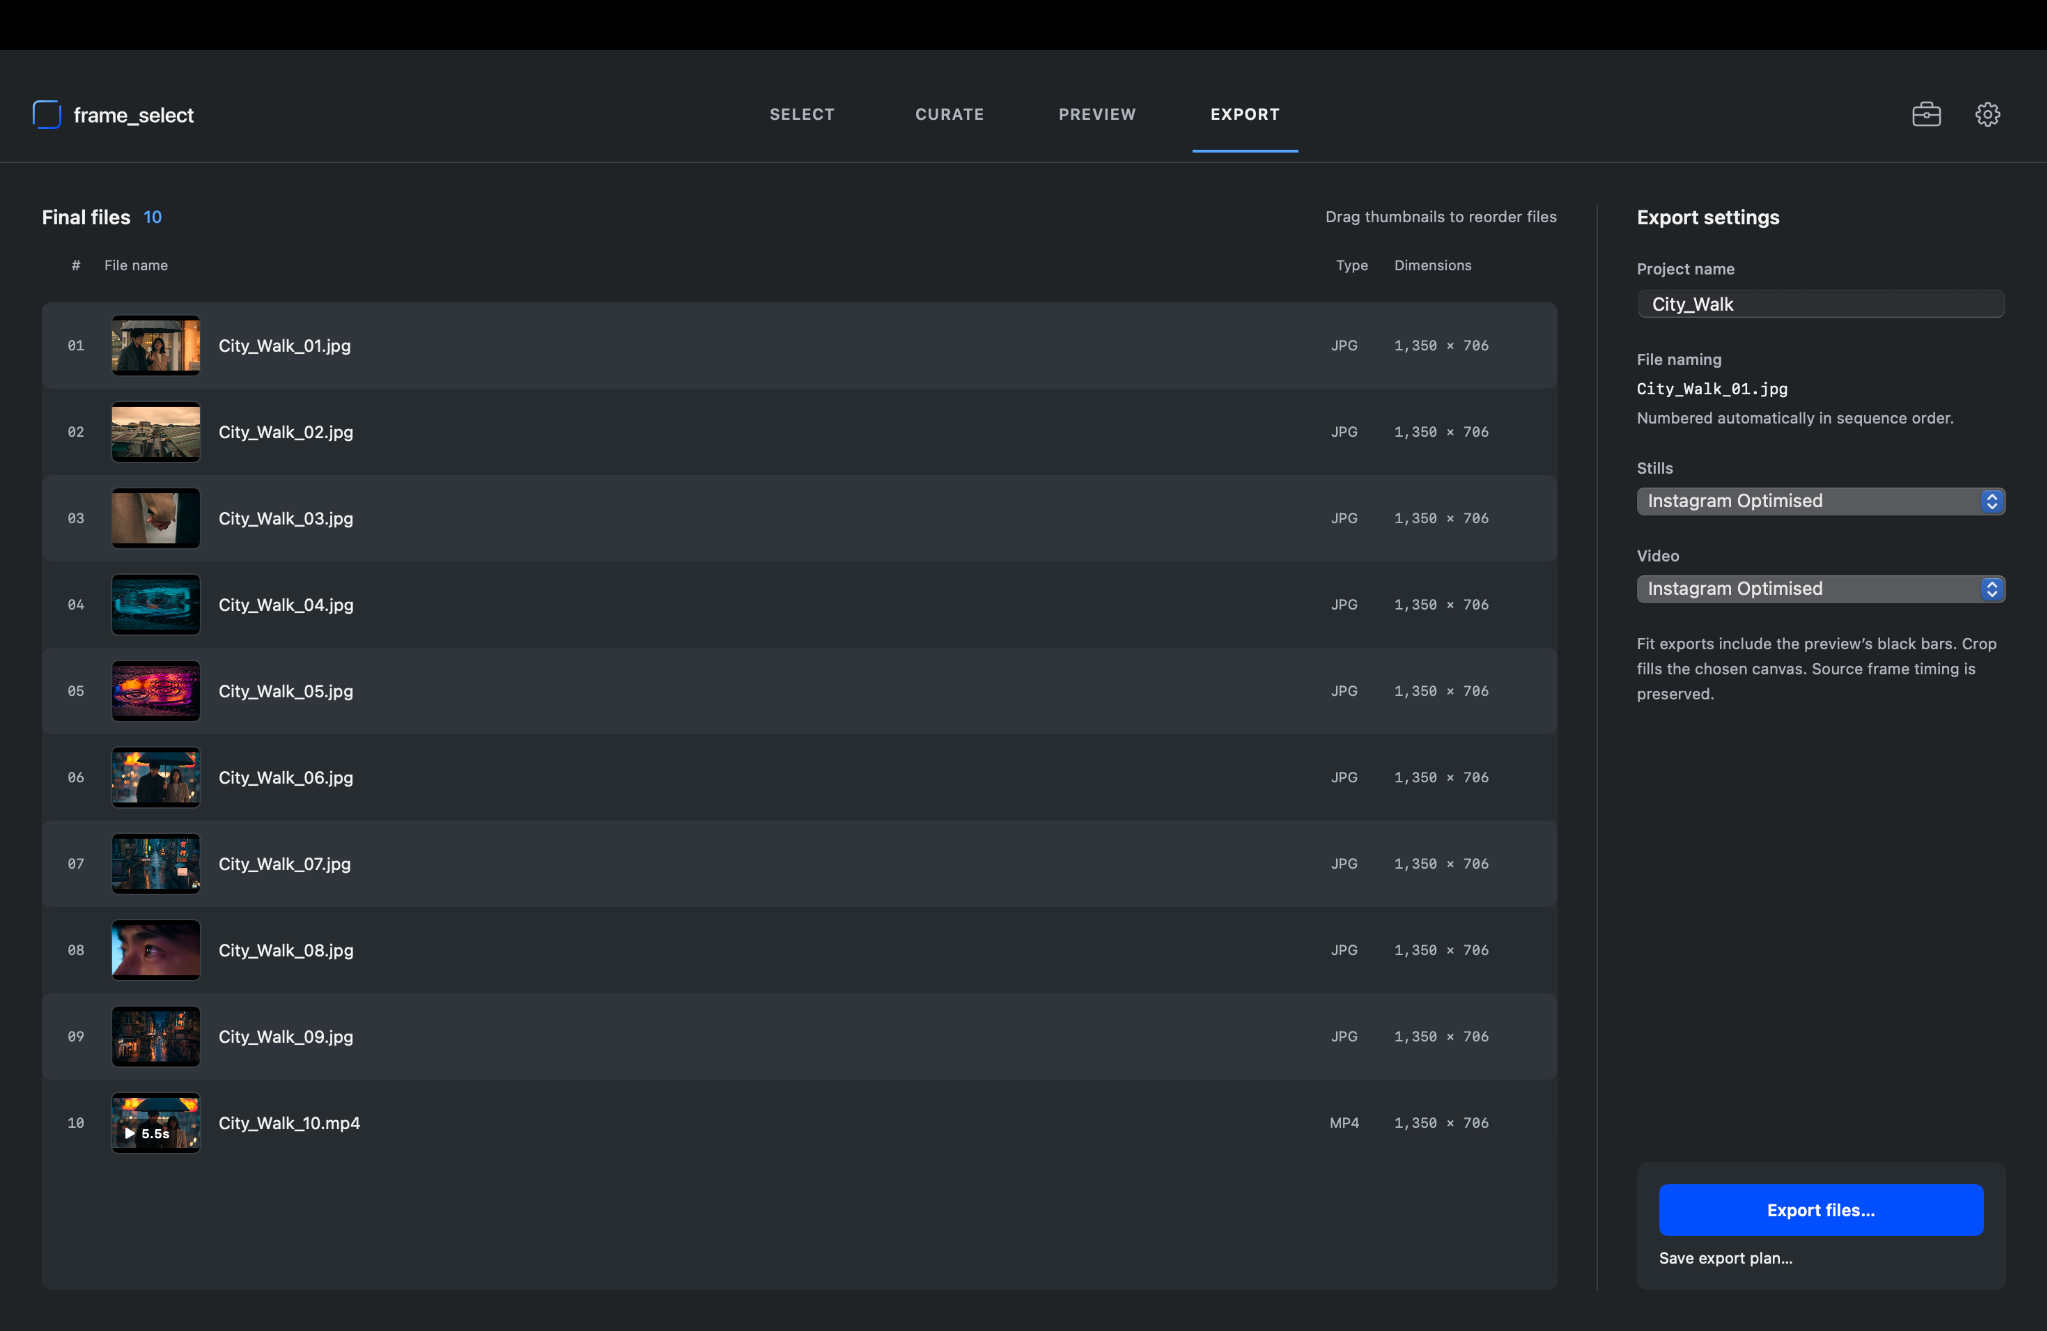Select thumbnail of City_Walk_06.jpg
2047x1331 pixels.
coord(156,777)
